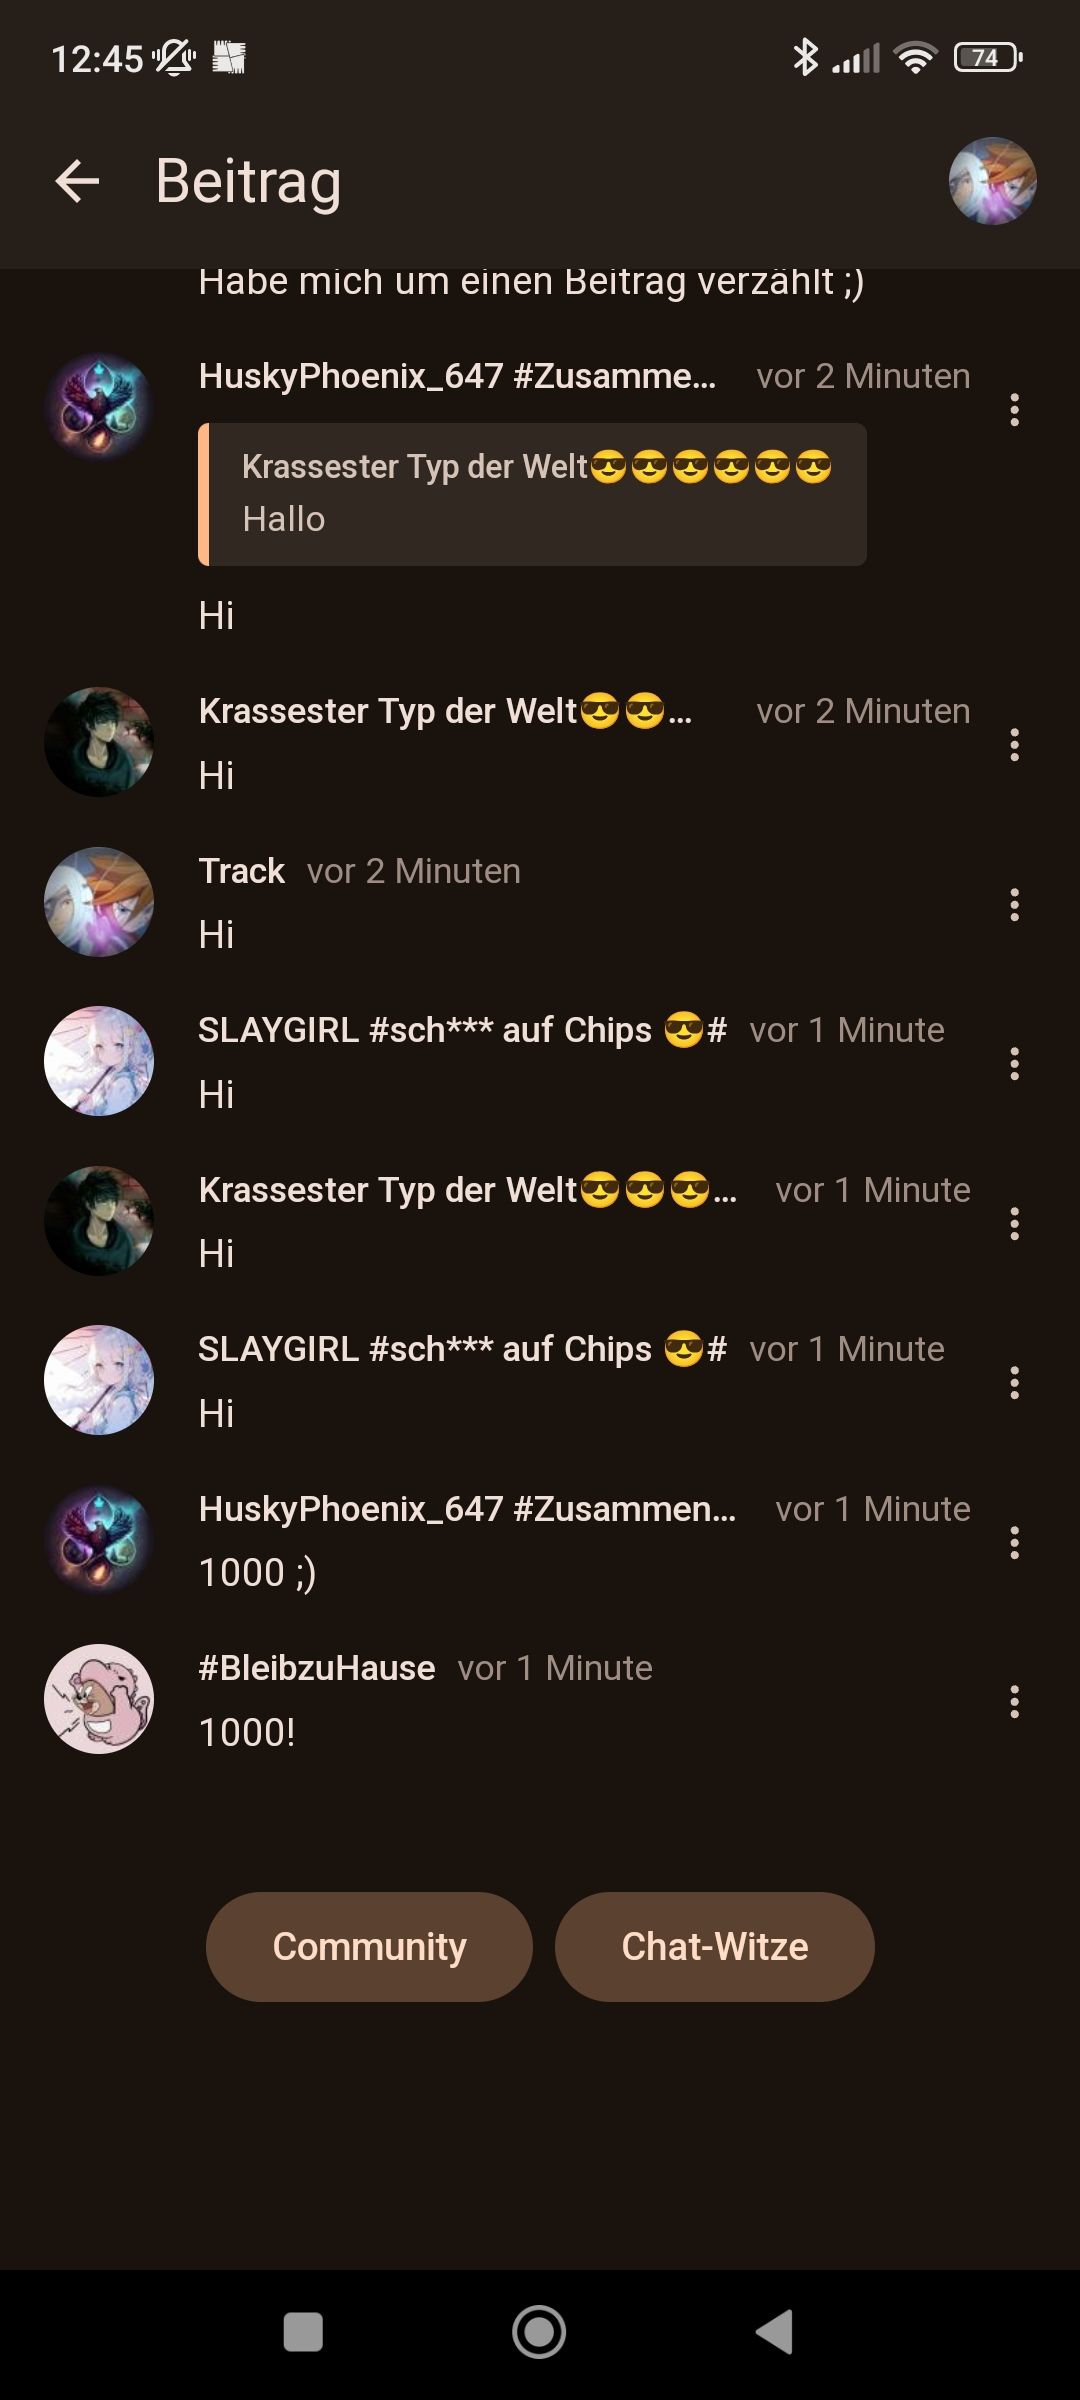Tap the Android back triangle button
The height and width of the screenshot is (2400, 1080).
(774, 2332)
